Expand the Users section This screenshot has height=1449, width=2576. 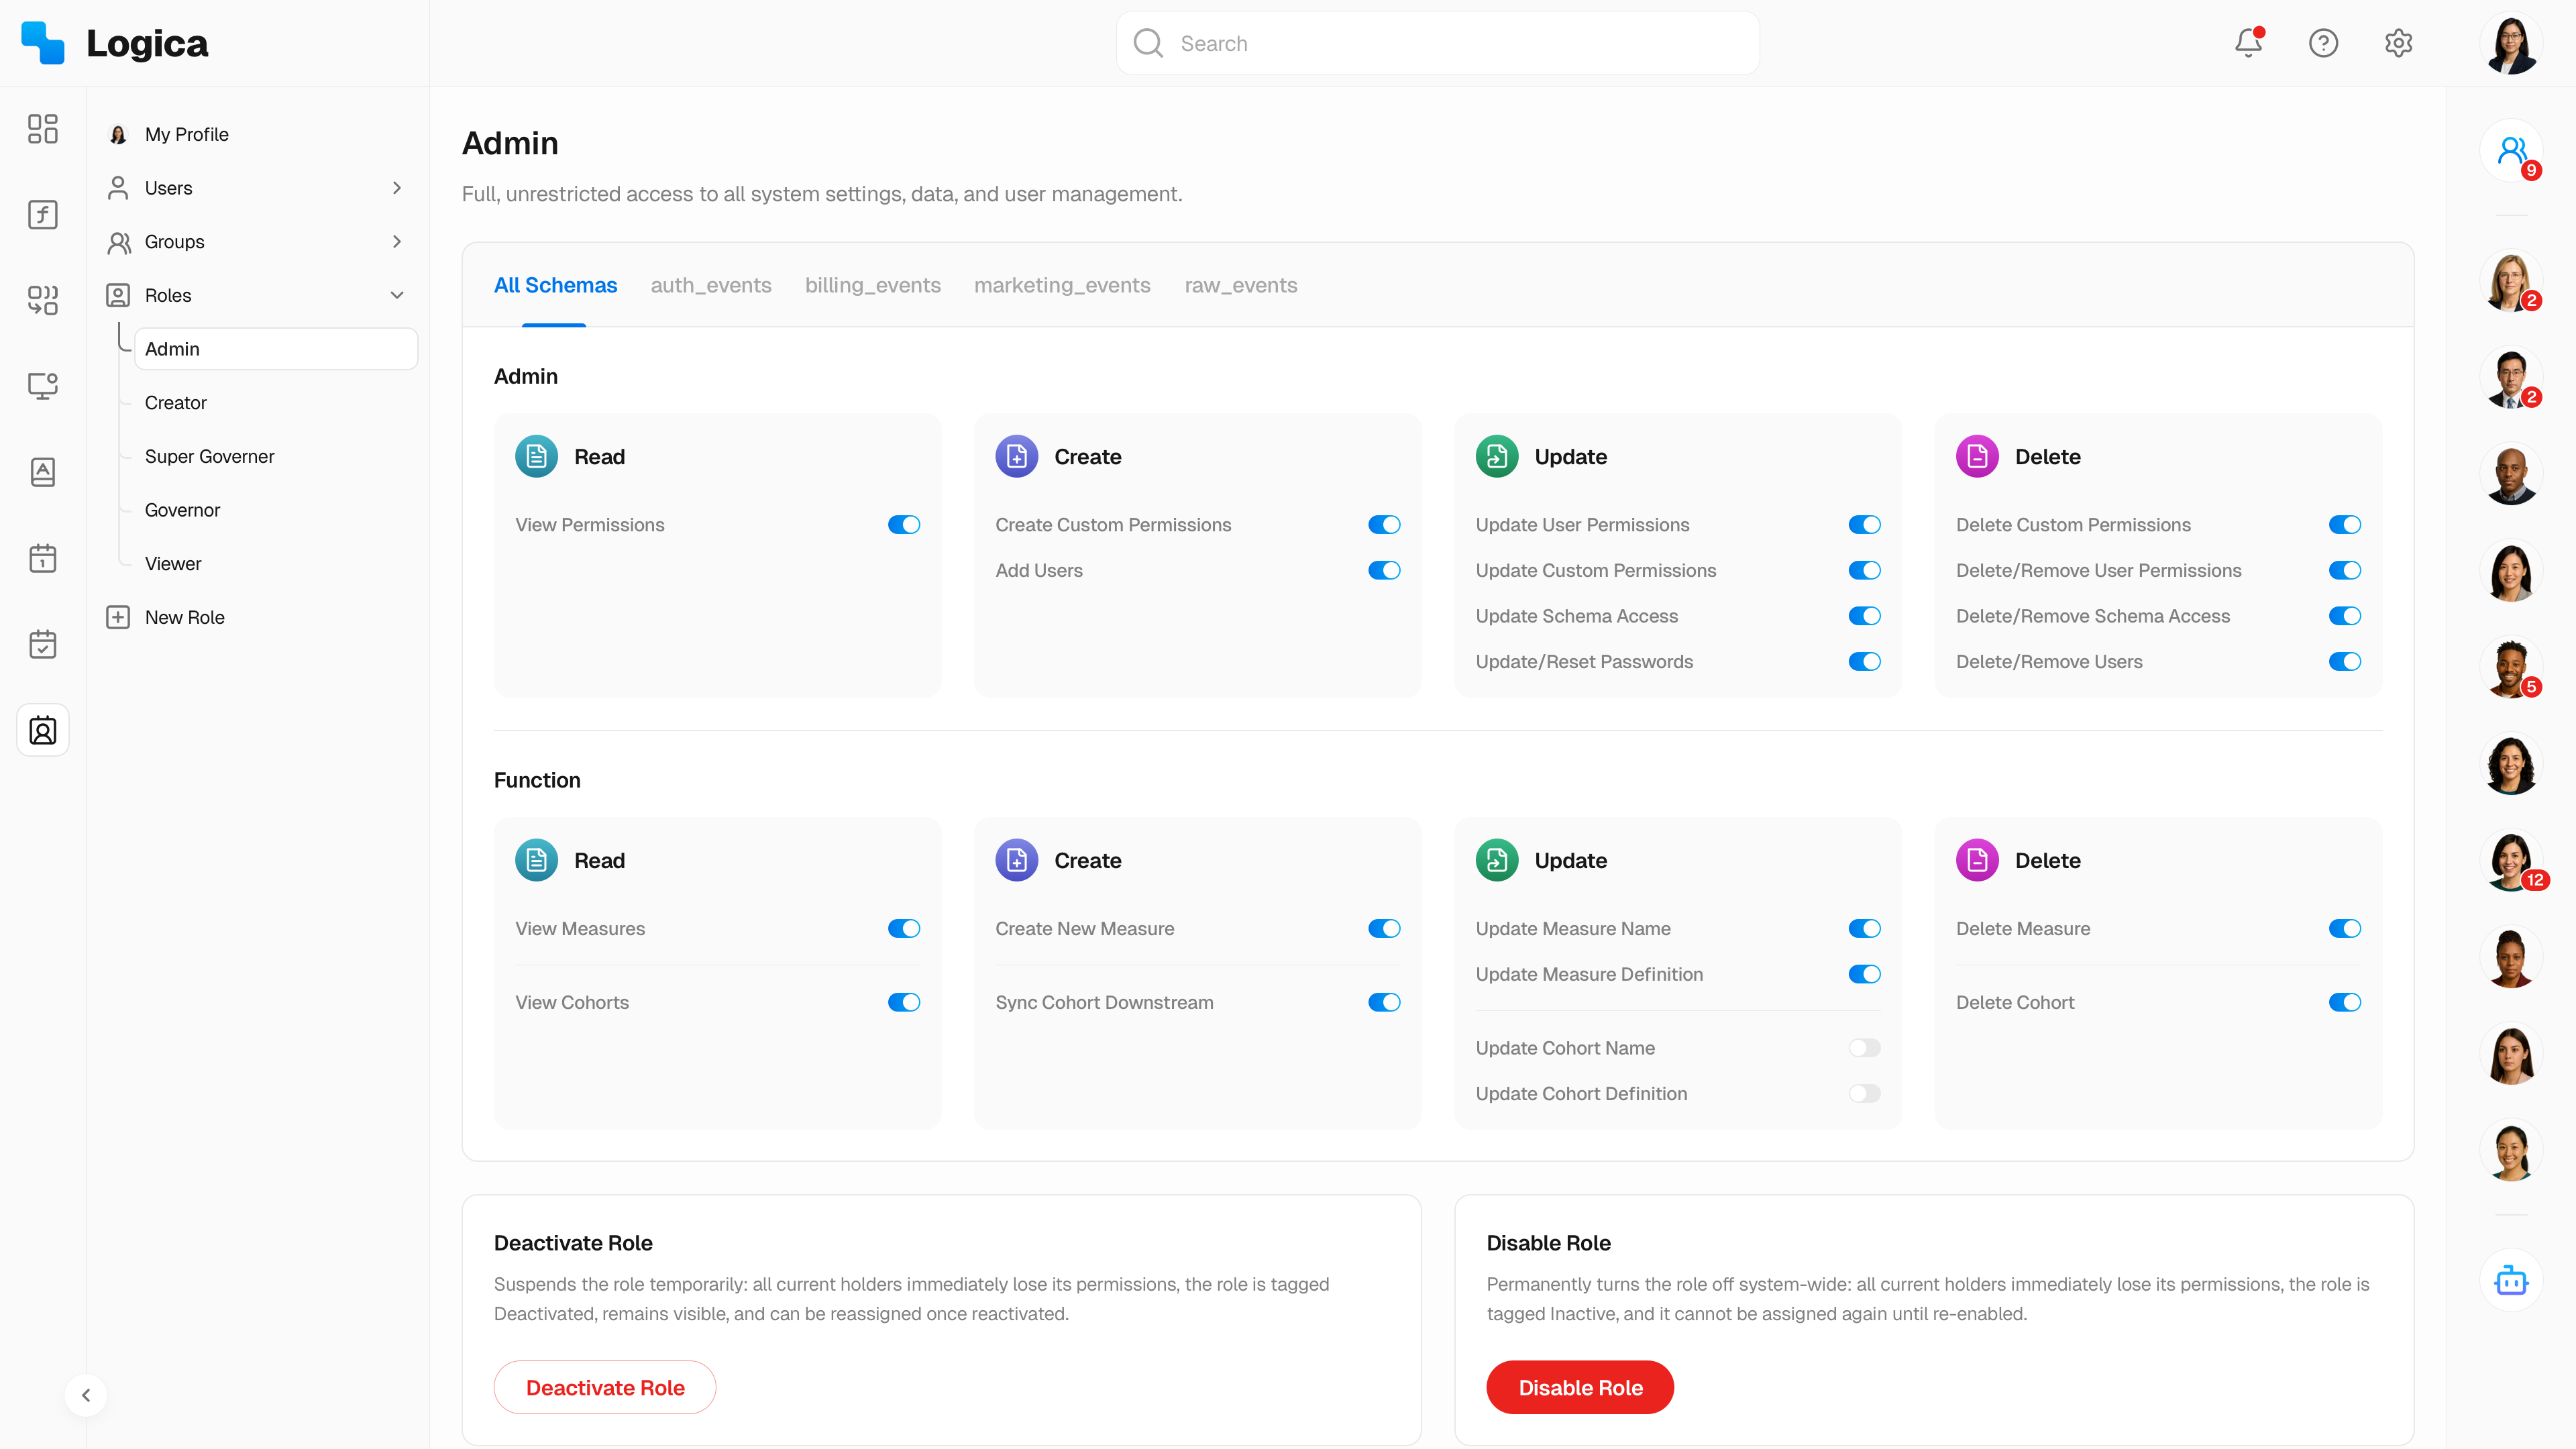tap(397, 188)
